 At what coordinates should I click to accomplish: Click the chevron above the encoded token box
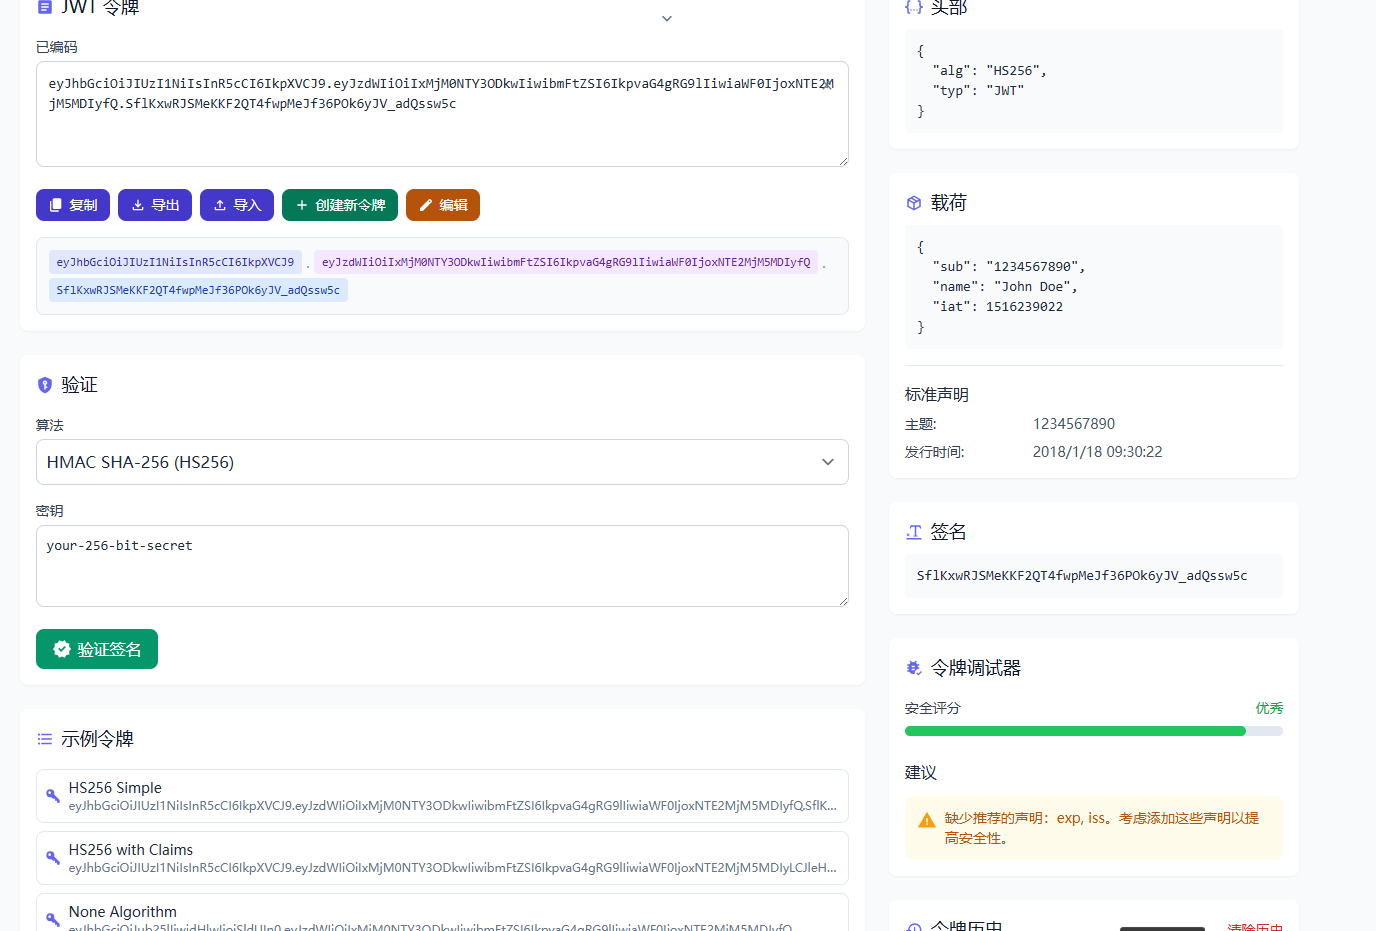pyautogui.click(x=667, y=19)
